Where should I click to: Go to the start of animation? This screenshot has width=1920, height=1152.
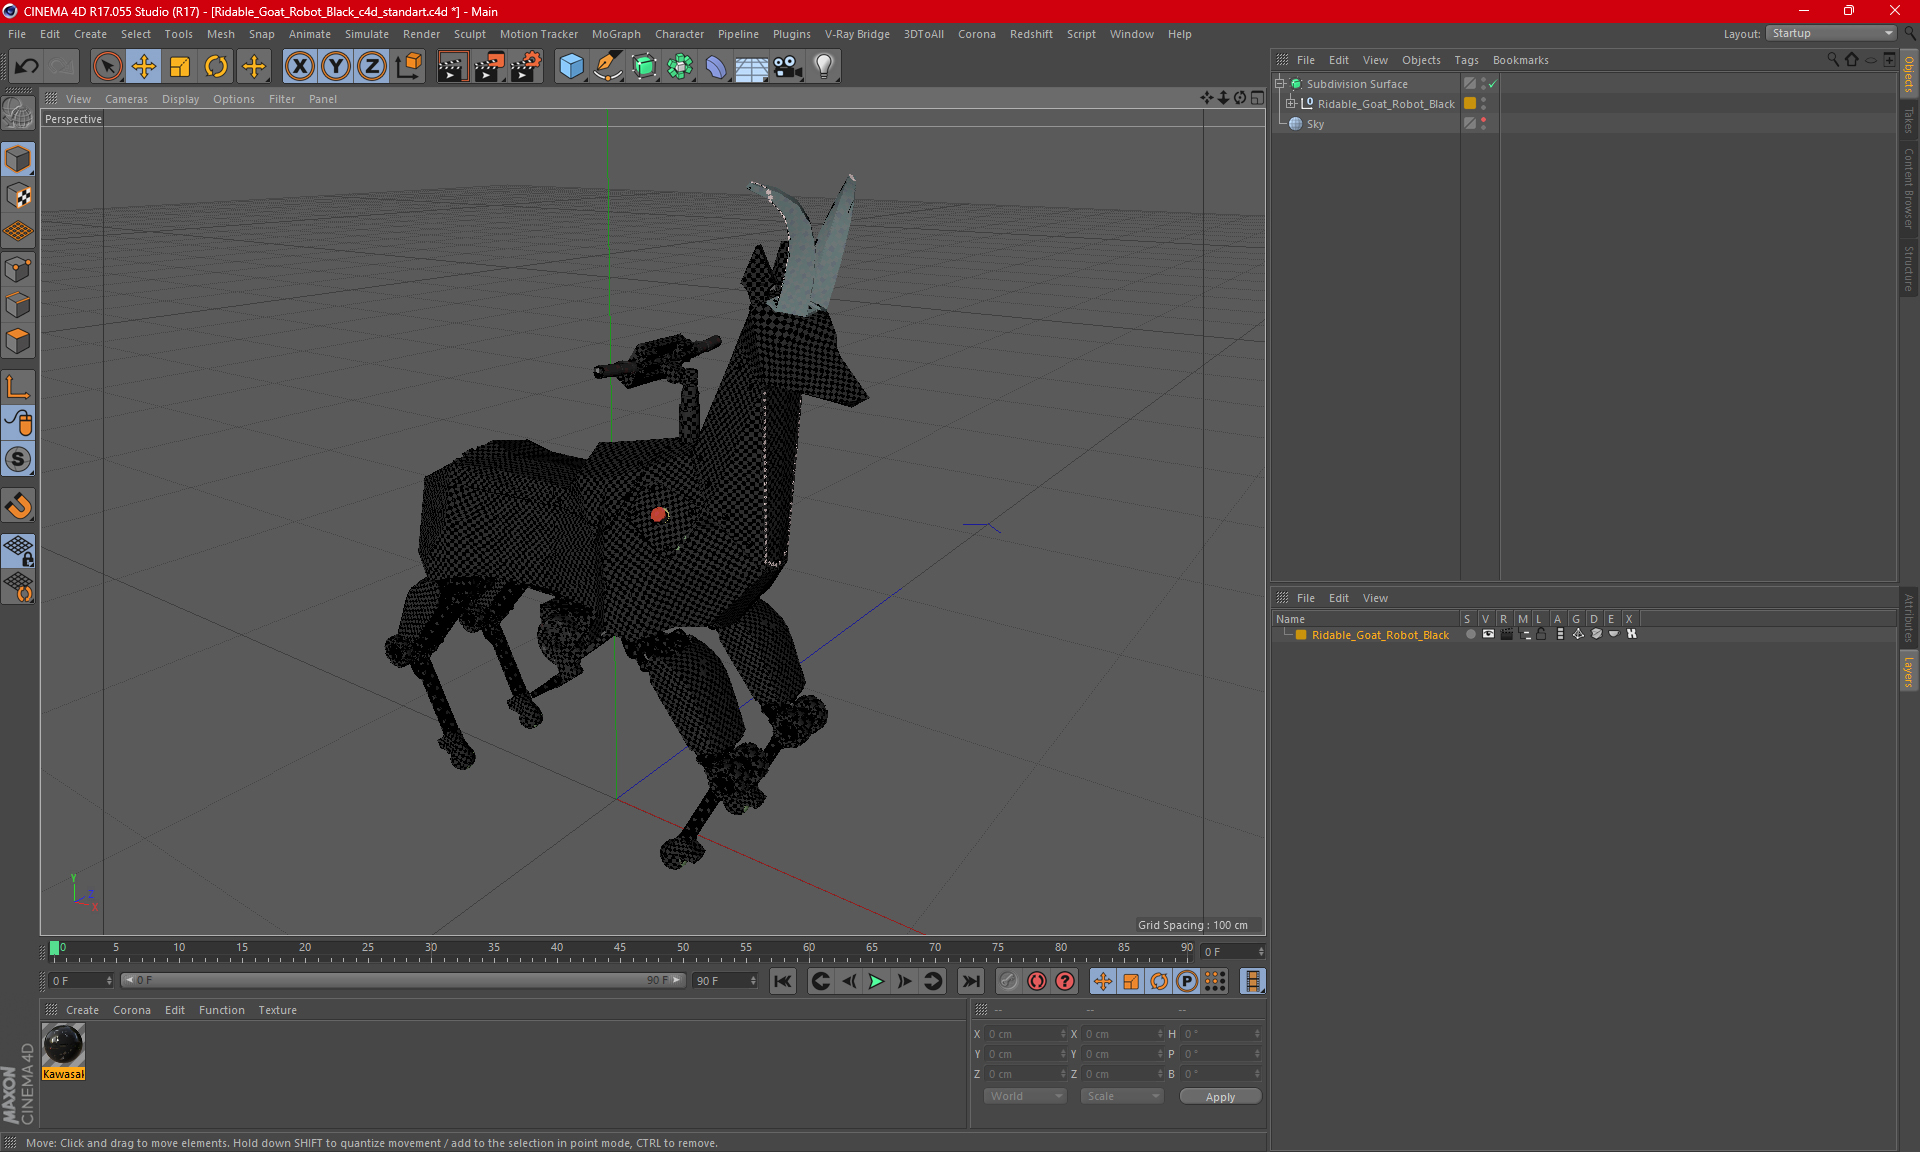[x=783, y=981]
